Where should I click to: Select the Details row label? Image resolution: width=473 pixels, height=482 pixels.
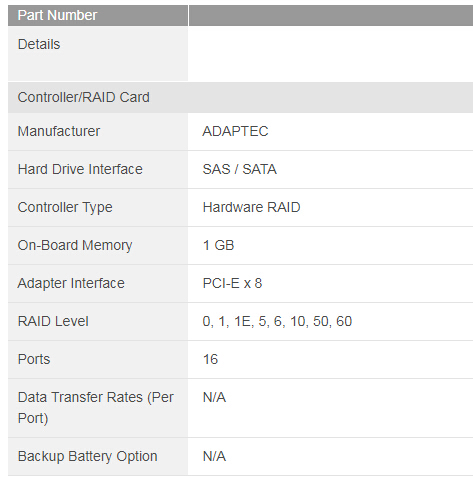tap(39, 44)
